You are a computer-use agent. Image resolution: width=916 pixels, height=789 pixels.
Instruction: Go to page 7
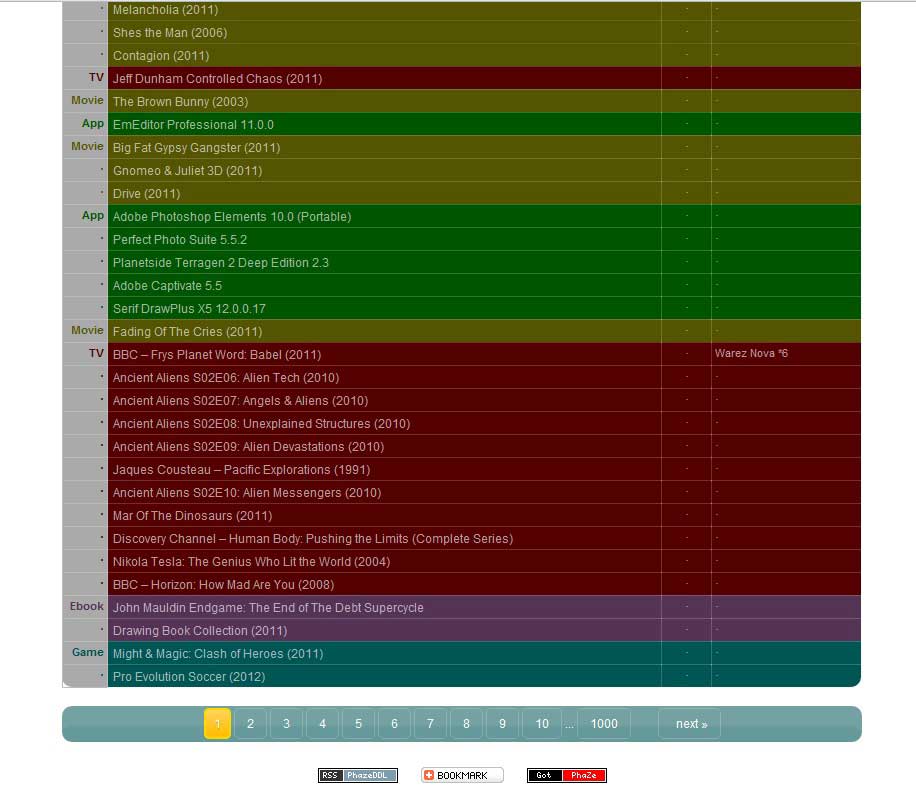431,724
